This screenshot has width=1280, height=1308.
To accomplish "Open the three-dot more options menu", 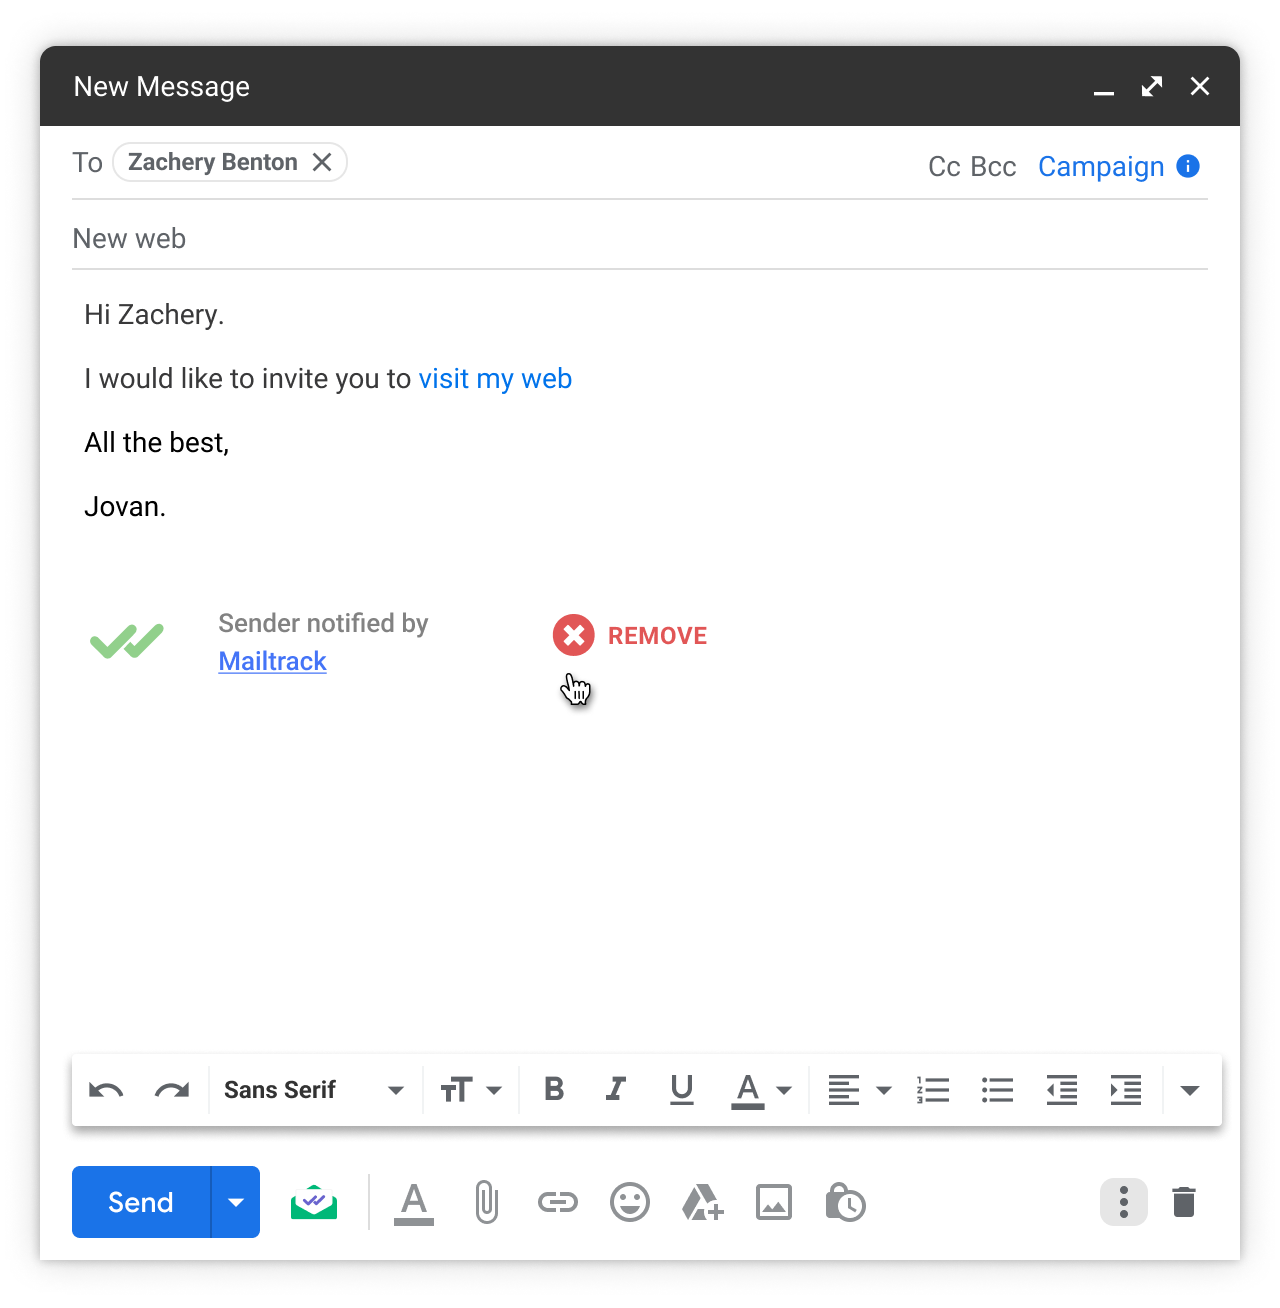I will [x=1124, y=1202].
